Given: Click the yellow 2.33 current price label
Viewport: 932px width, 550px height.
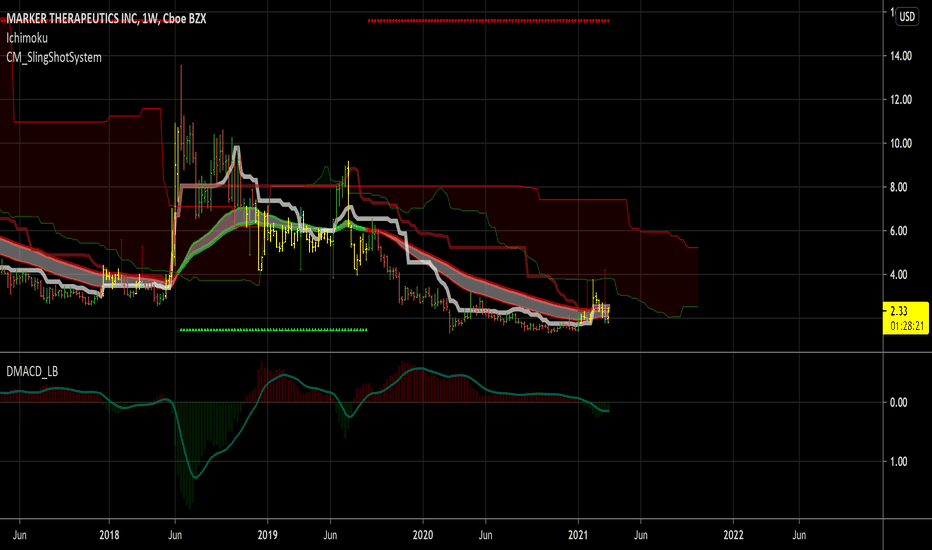Looking at the screenshot, I should point(905,318).
